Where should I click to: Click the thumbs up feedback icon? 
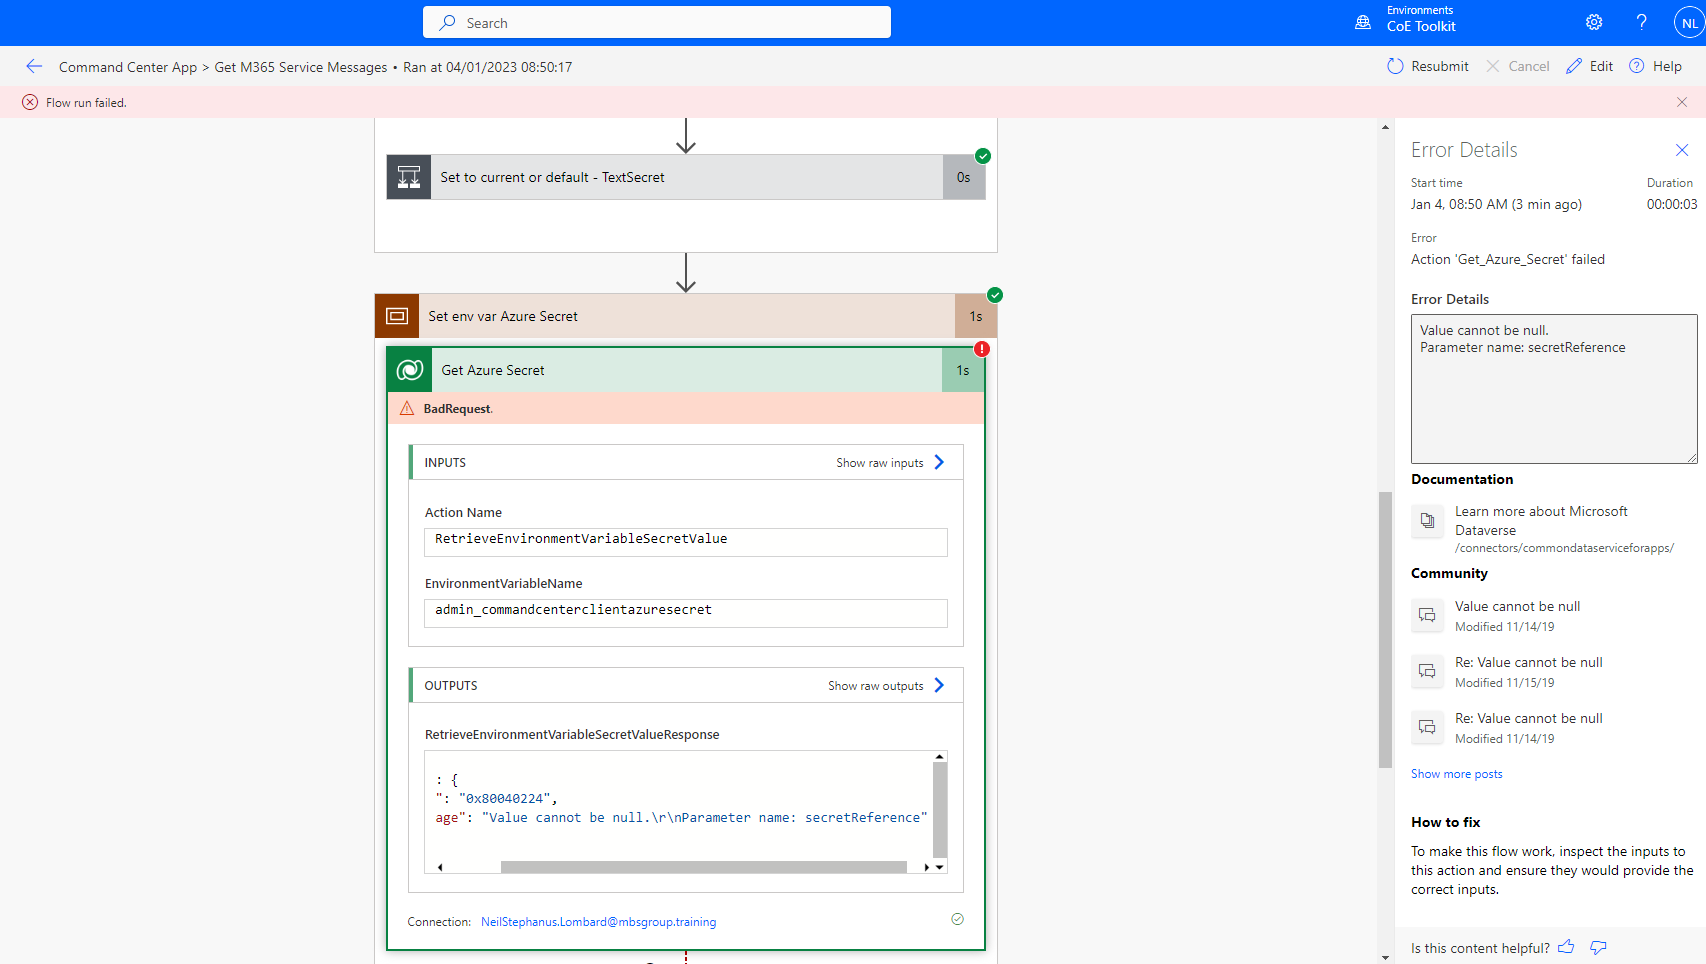[1565, 947]
